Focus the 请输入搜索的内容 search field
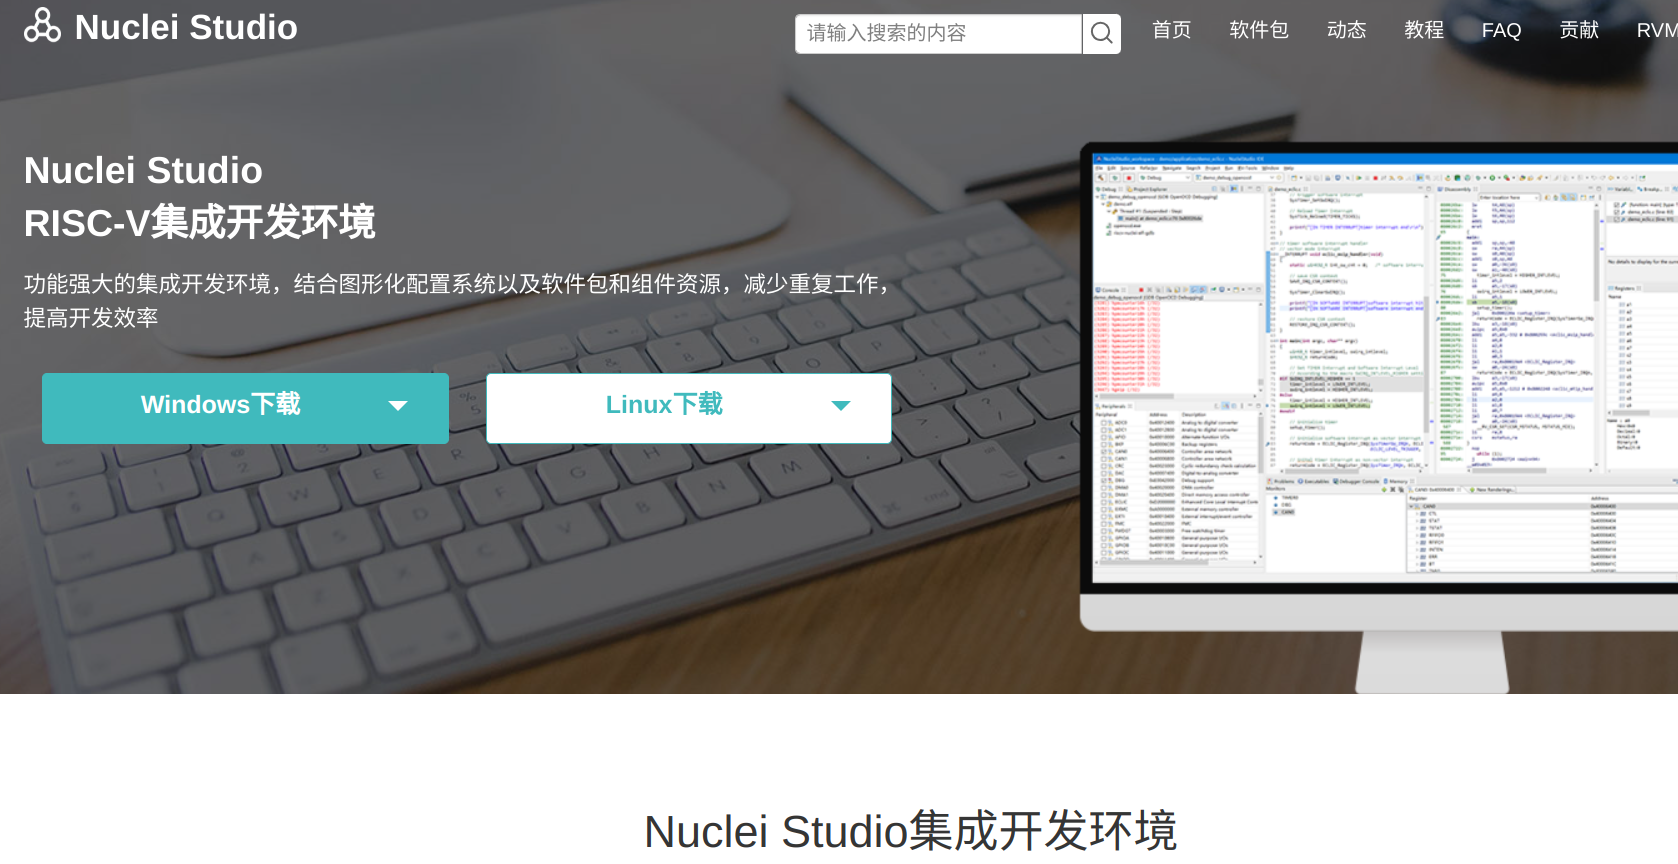 (x=937, y=34)
